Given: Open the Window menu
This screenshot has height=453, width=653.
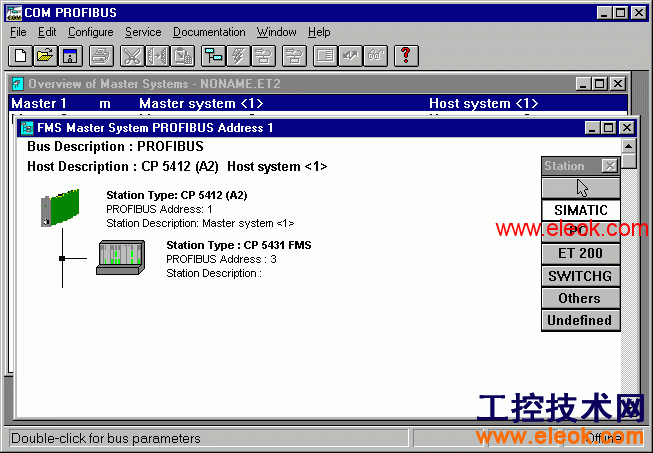Looking at the screenshot, I should [x=277, y=32].
